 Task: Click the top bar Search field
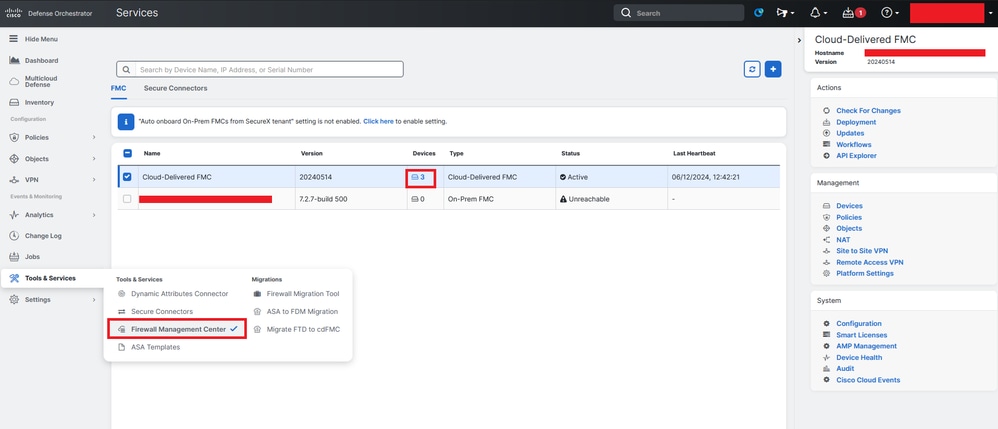pyautogui.click(x=678, y=13)
